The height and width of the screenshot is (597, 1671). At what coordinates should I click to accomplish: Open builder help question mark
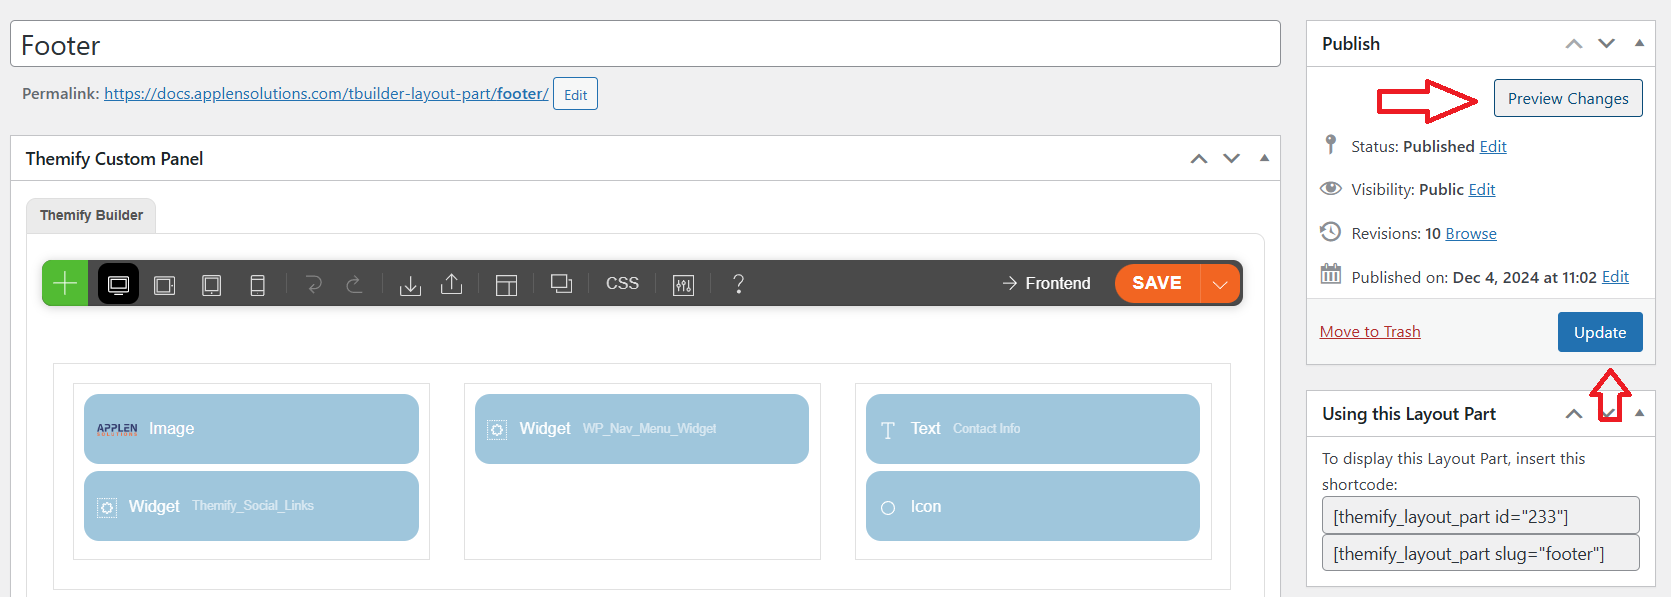coord(738,284)
